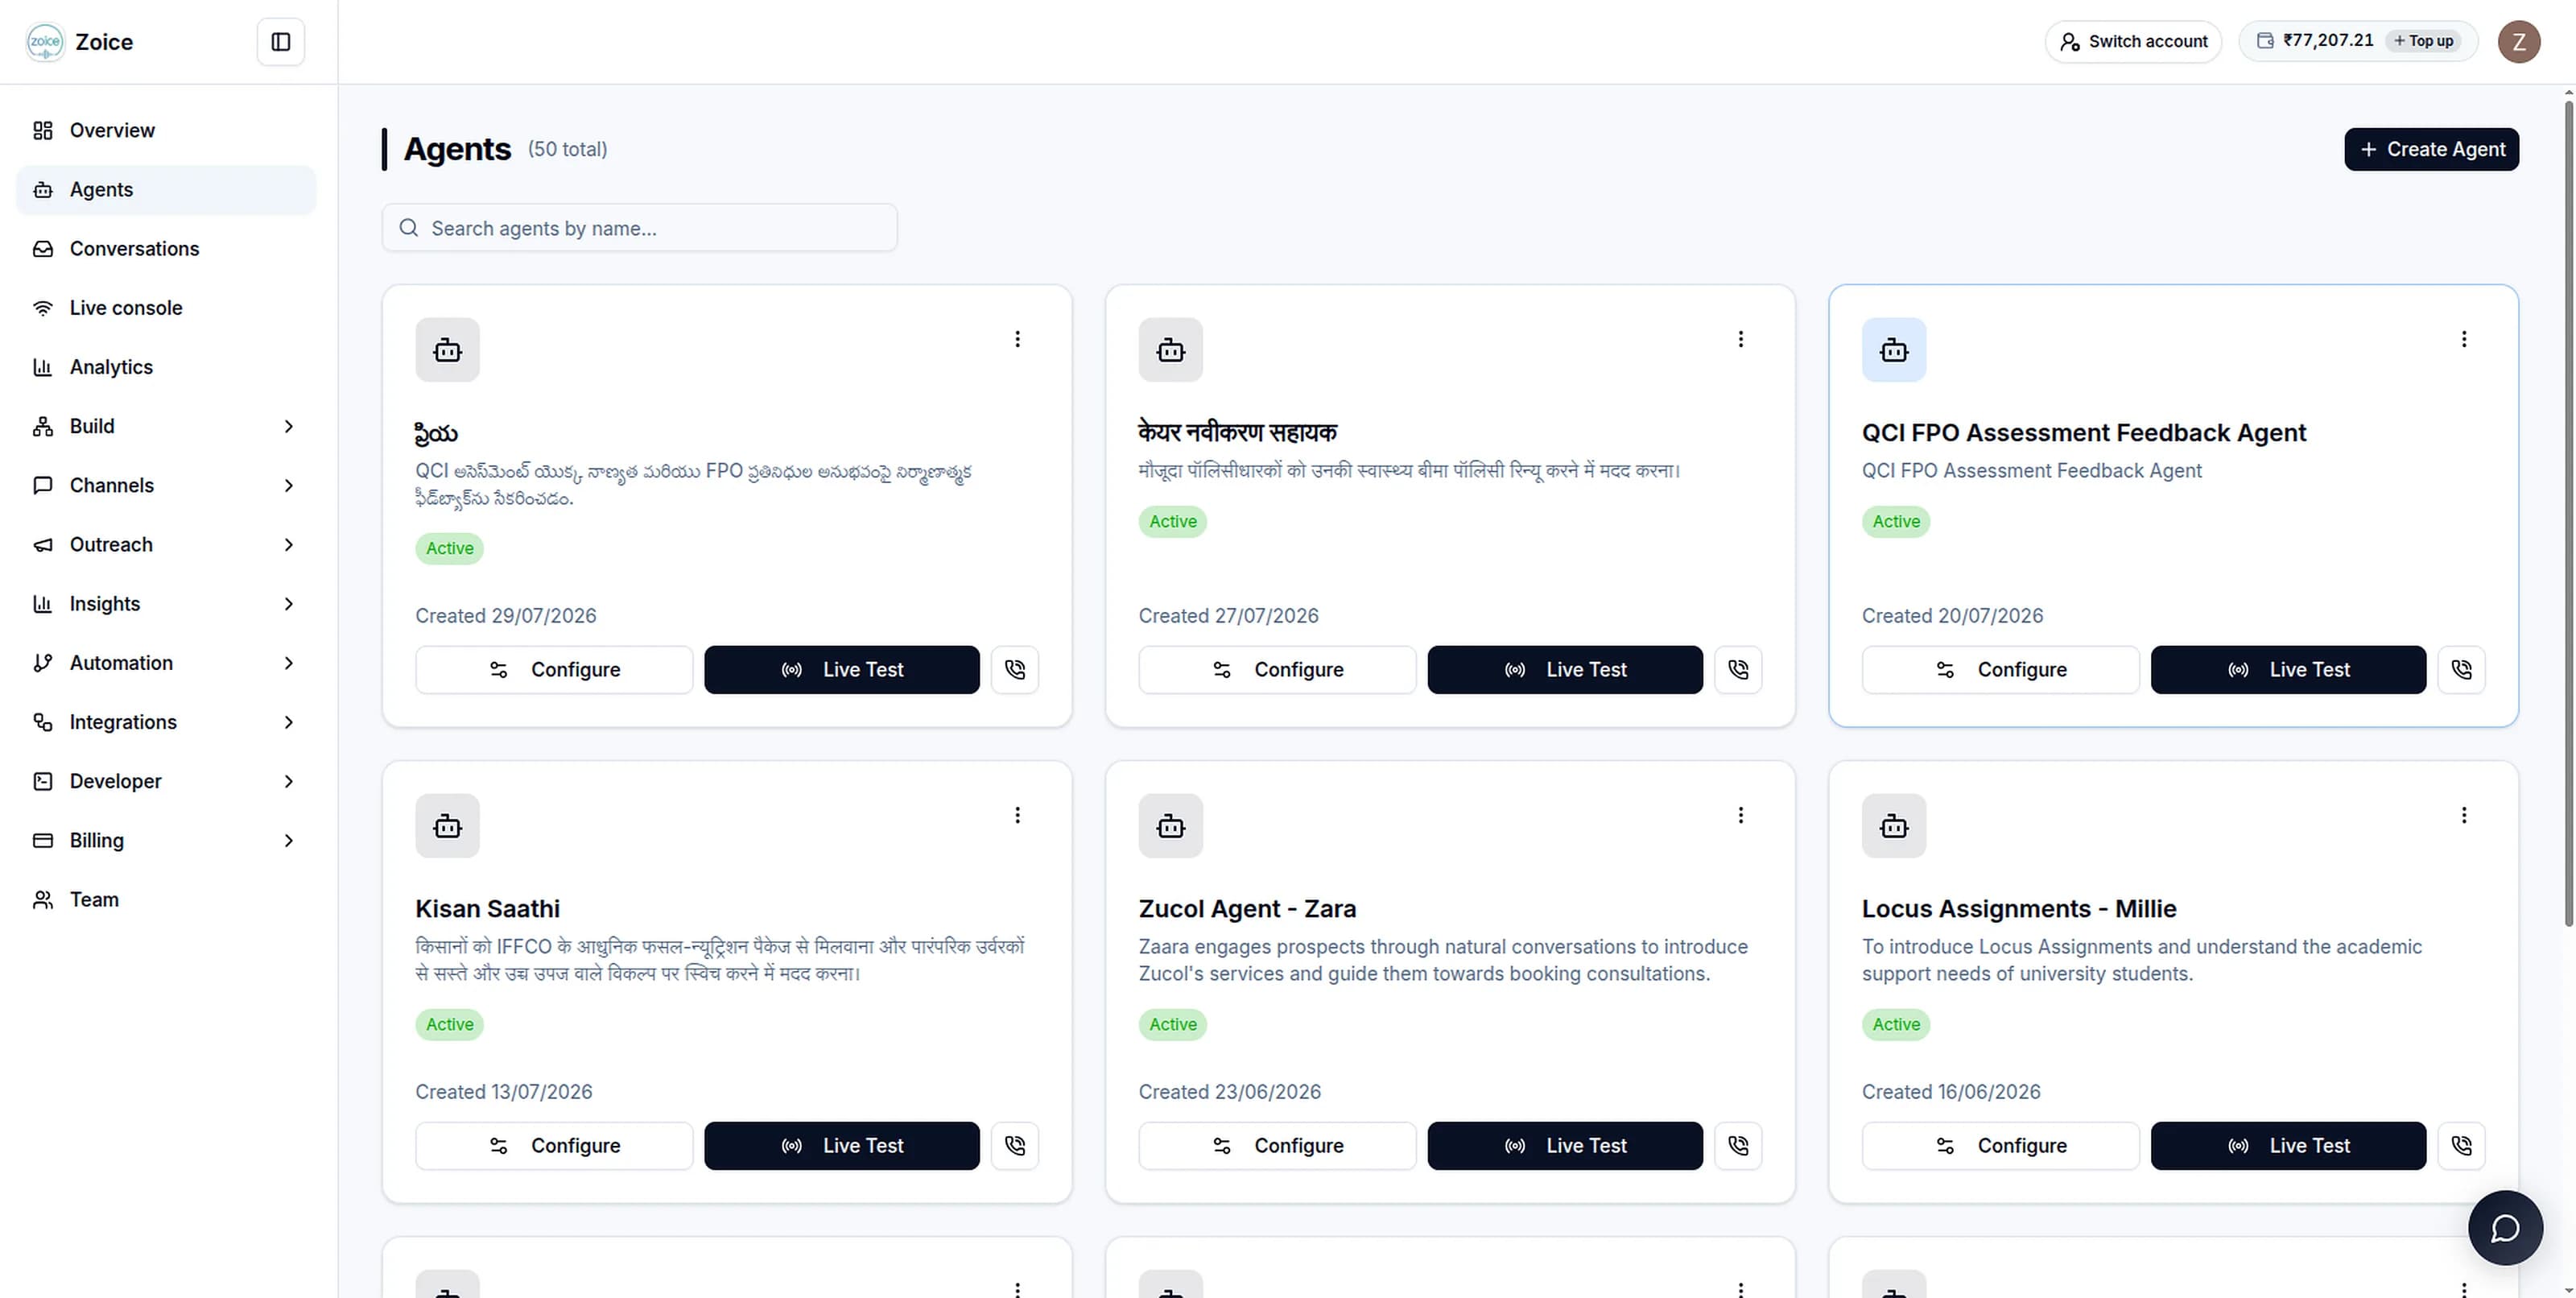
Task: Open the Zoice logo home
Action: coord(45,42)
